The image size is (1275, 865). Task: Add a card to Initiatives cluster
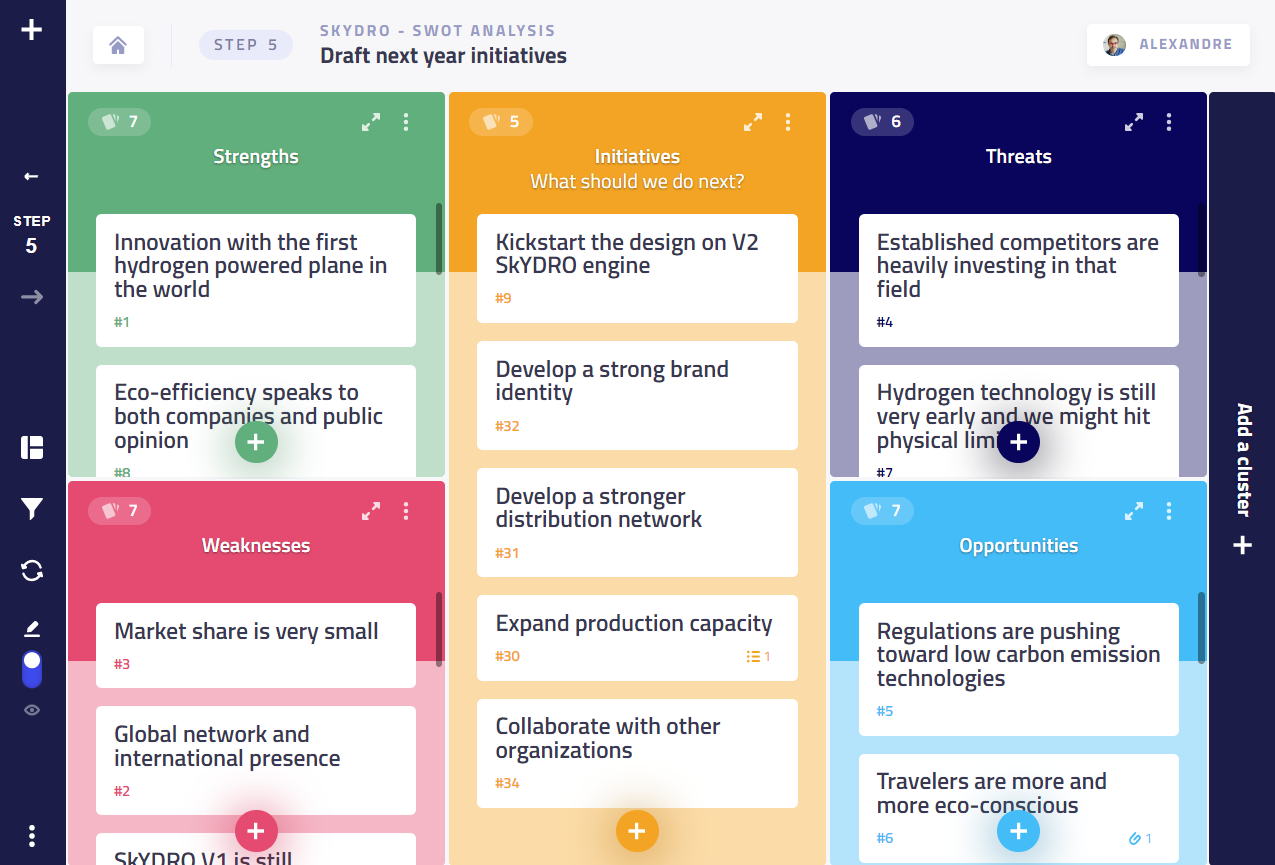[637, 831]
